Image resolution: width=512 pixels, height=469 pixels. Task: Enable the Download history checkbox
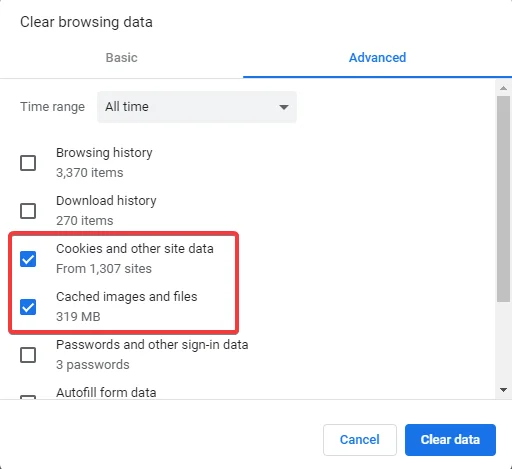pos(28,211)
